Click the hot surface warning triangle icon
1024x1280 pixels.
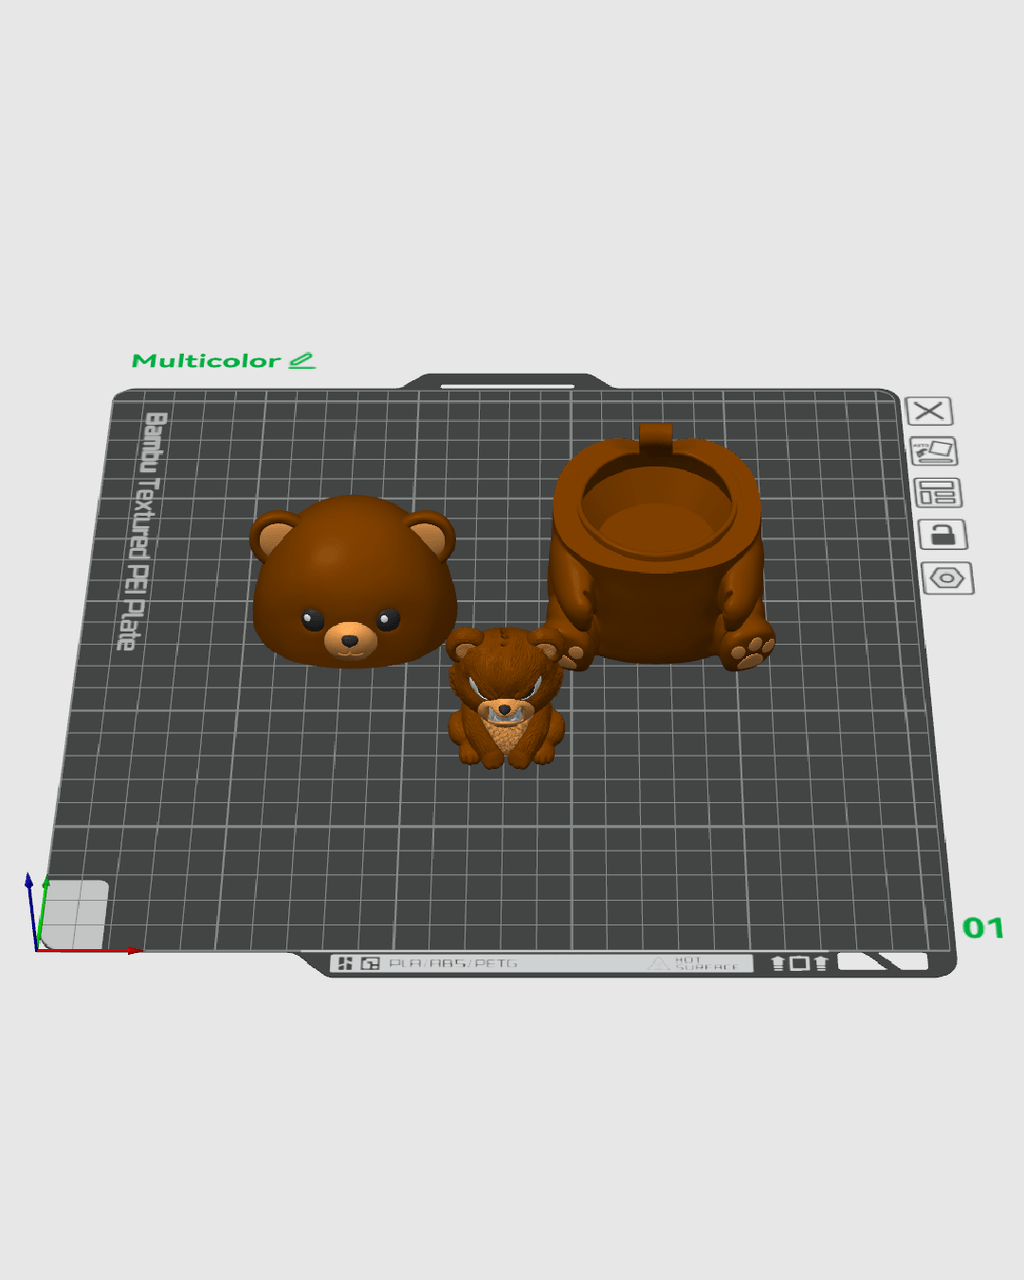pos(658,963)
